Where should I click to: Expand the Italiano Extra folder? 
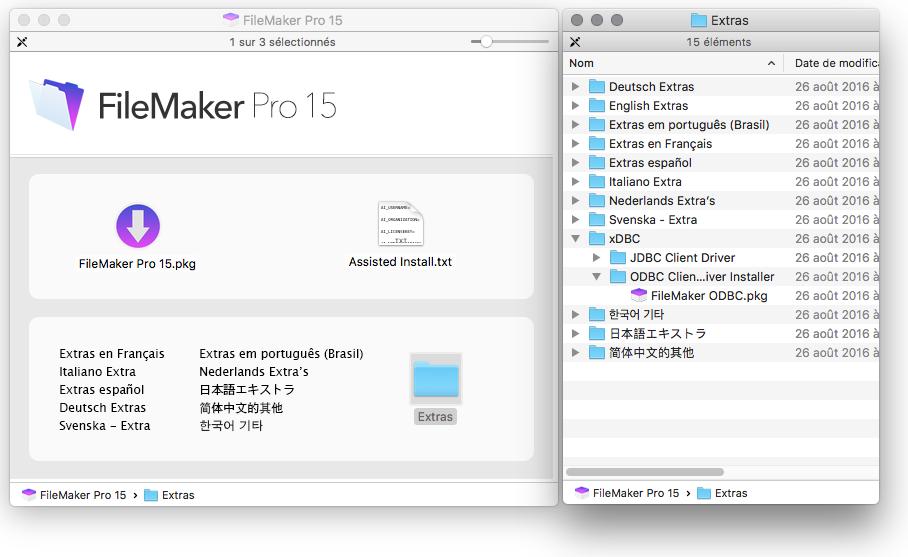pos(575,182)
